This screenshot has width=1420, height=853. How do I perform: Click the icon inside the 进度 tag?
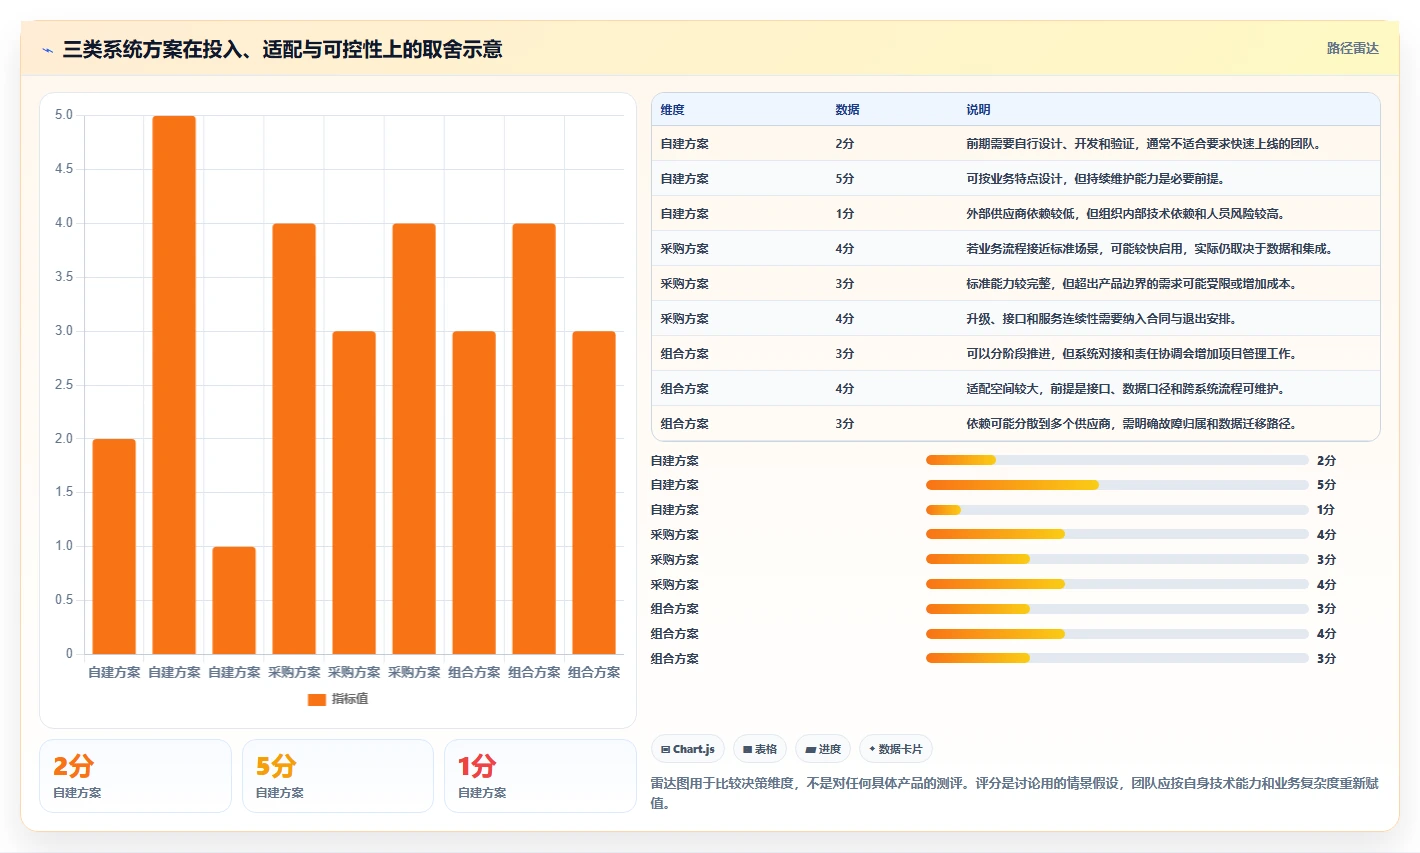[811, 749]
